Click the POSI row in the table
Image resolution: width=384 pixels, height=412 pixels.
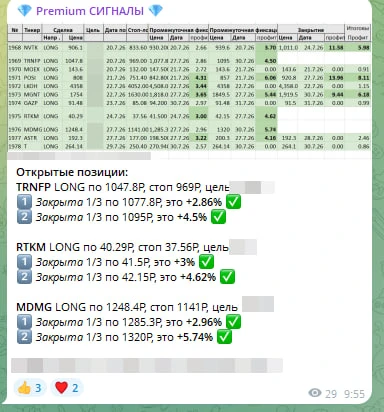point(189,78)
